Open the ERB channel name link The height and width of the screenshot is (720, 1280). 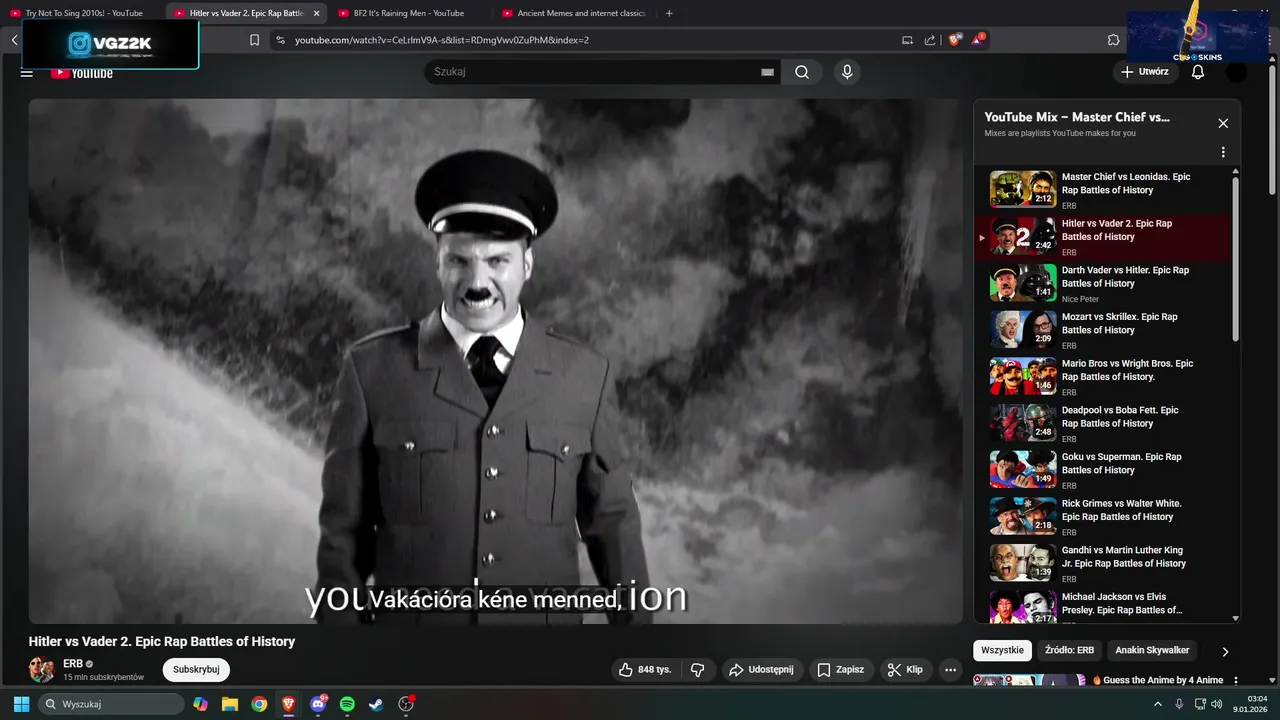click(x=73, y=663)
